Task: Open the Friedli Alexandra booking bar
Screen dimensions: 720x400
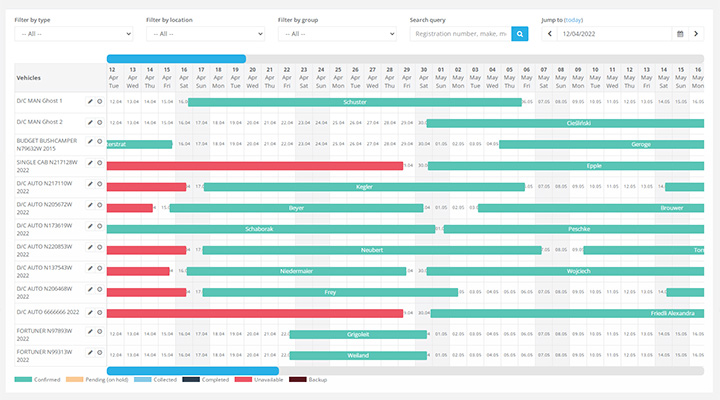Action: point(567,314)
